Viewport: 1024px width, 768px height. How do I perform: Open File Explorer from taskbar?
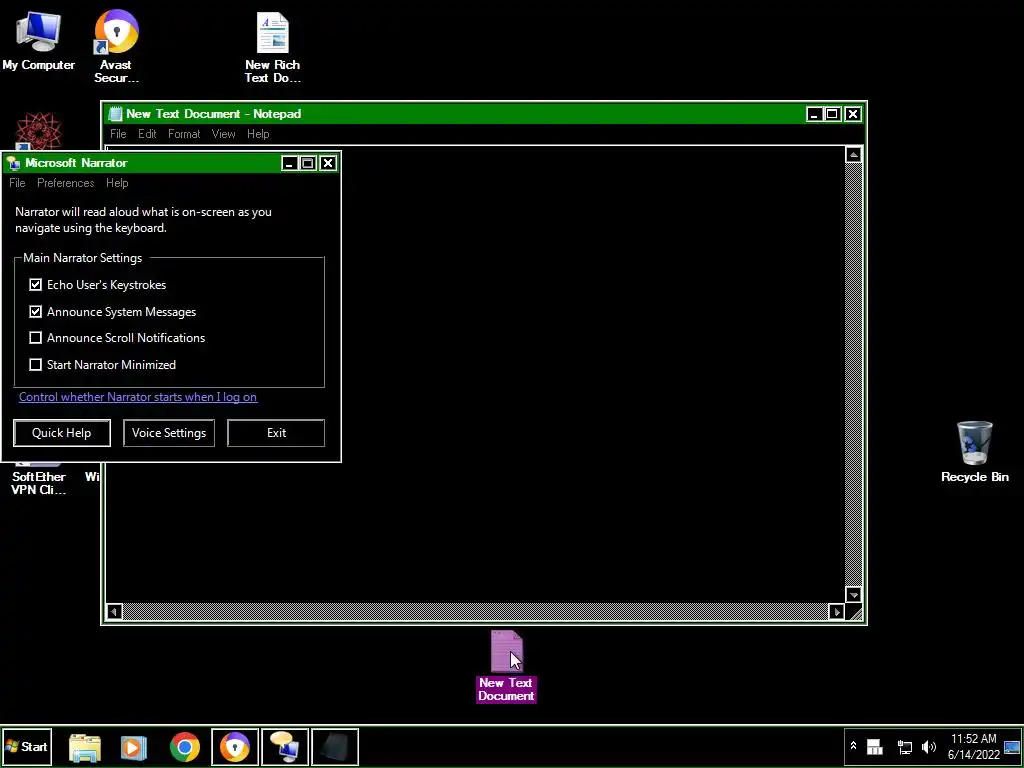point(85,747)
